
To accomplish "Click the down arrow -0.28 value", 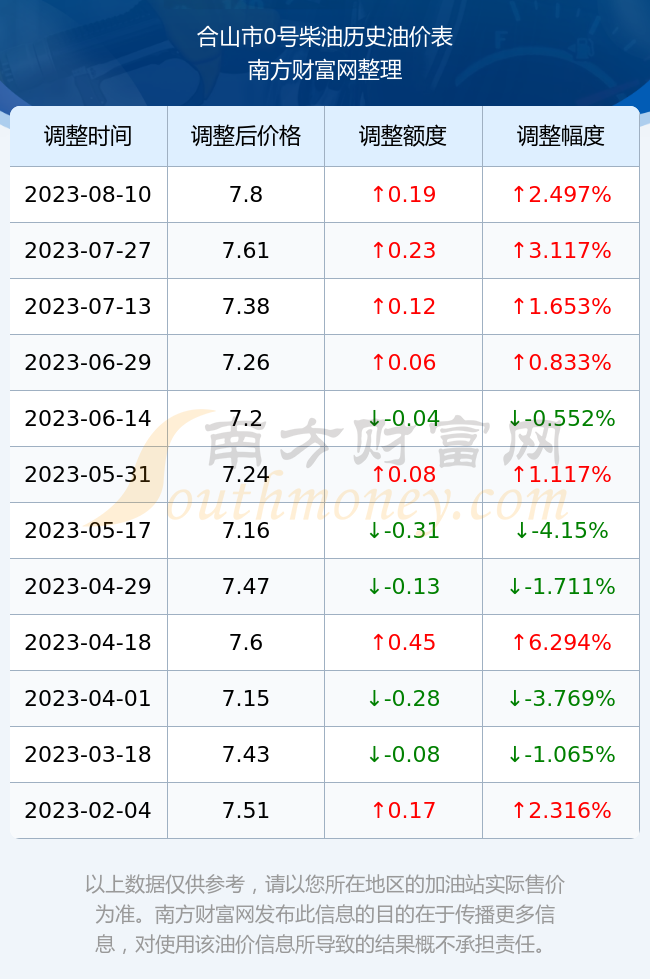I will coord(403,698).
